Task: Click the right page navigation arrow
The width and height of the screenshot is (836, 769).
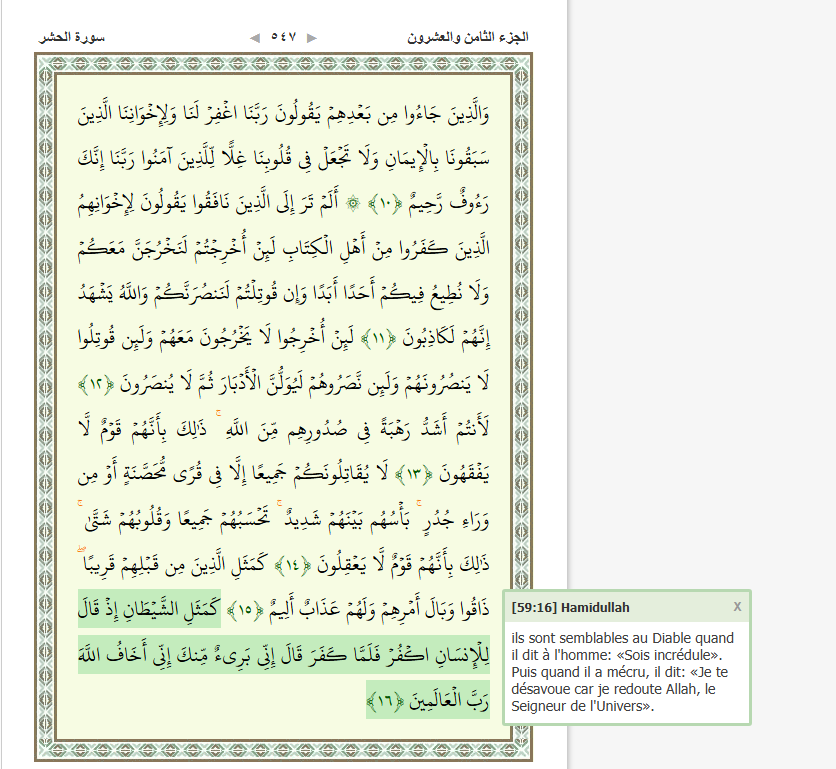Action: 312,37
